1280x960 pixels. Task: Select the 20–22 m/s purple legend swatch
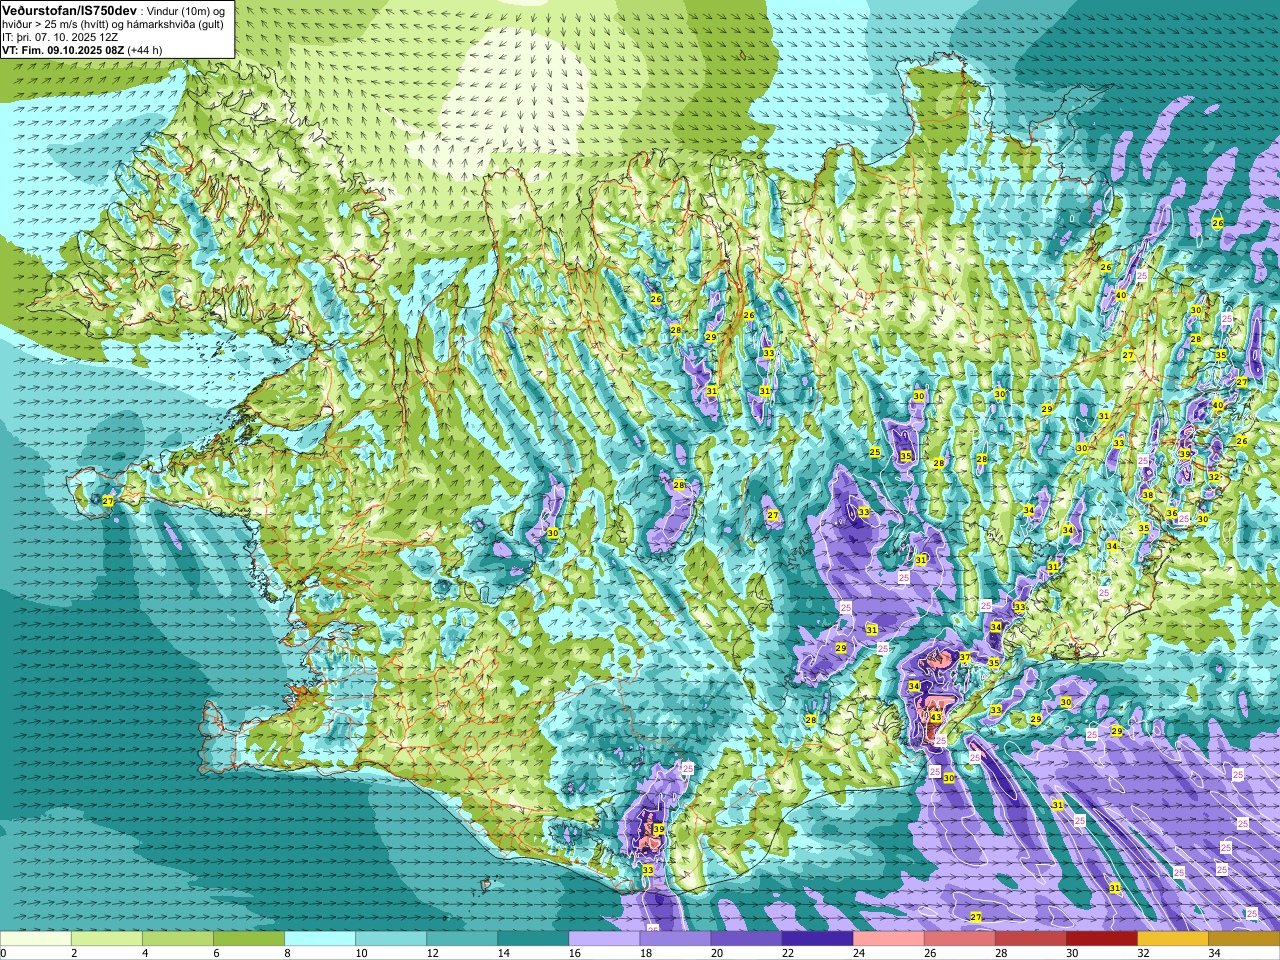(746, 938)
